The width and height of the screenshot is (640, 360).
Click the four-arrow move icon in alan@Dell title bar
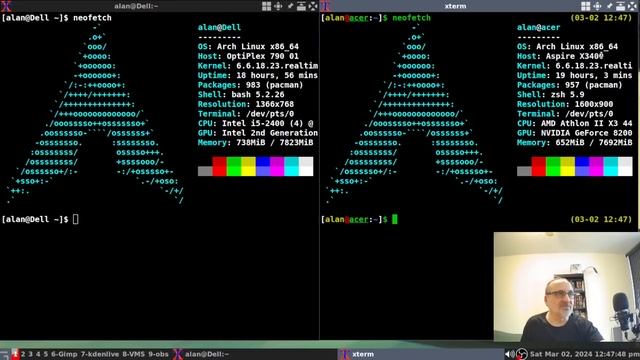(x=278, y=6)
